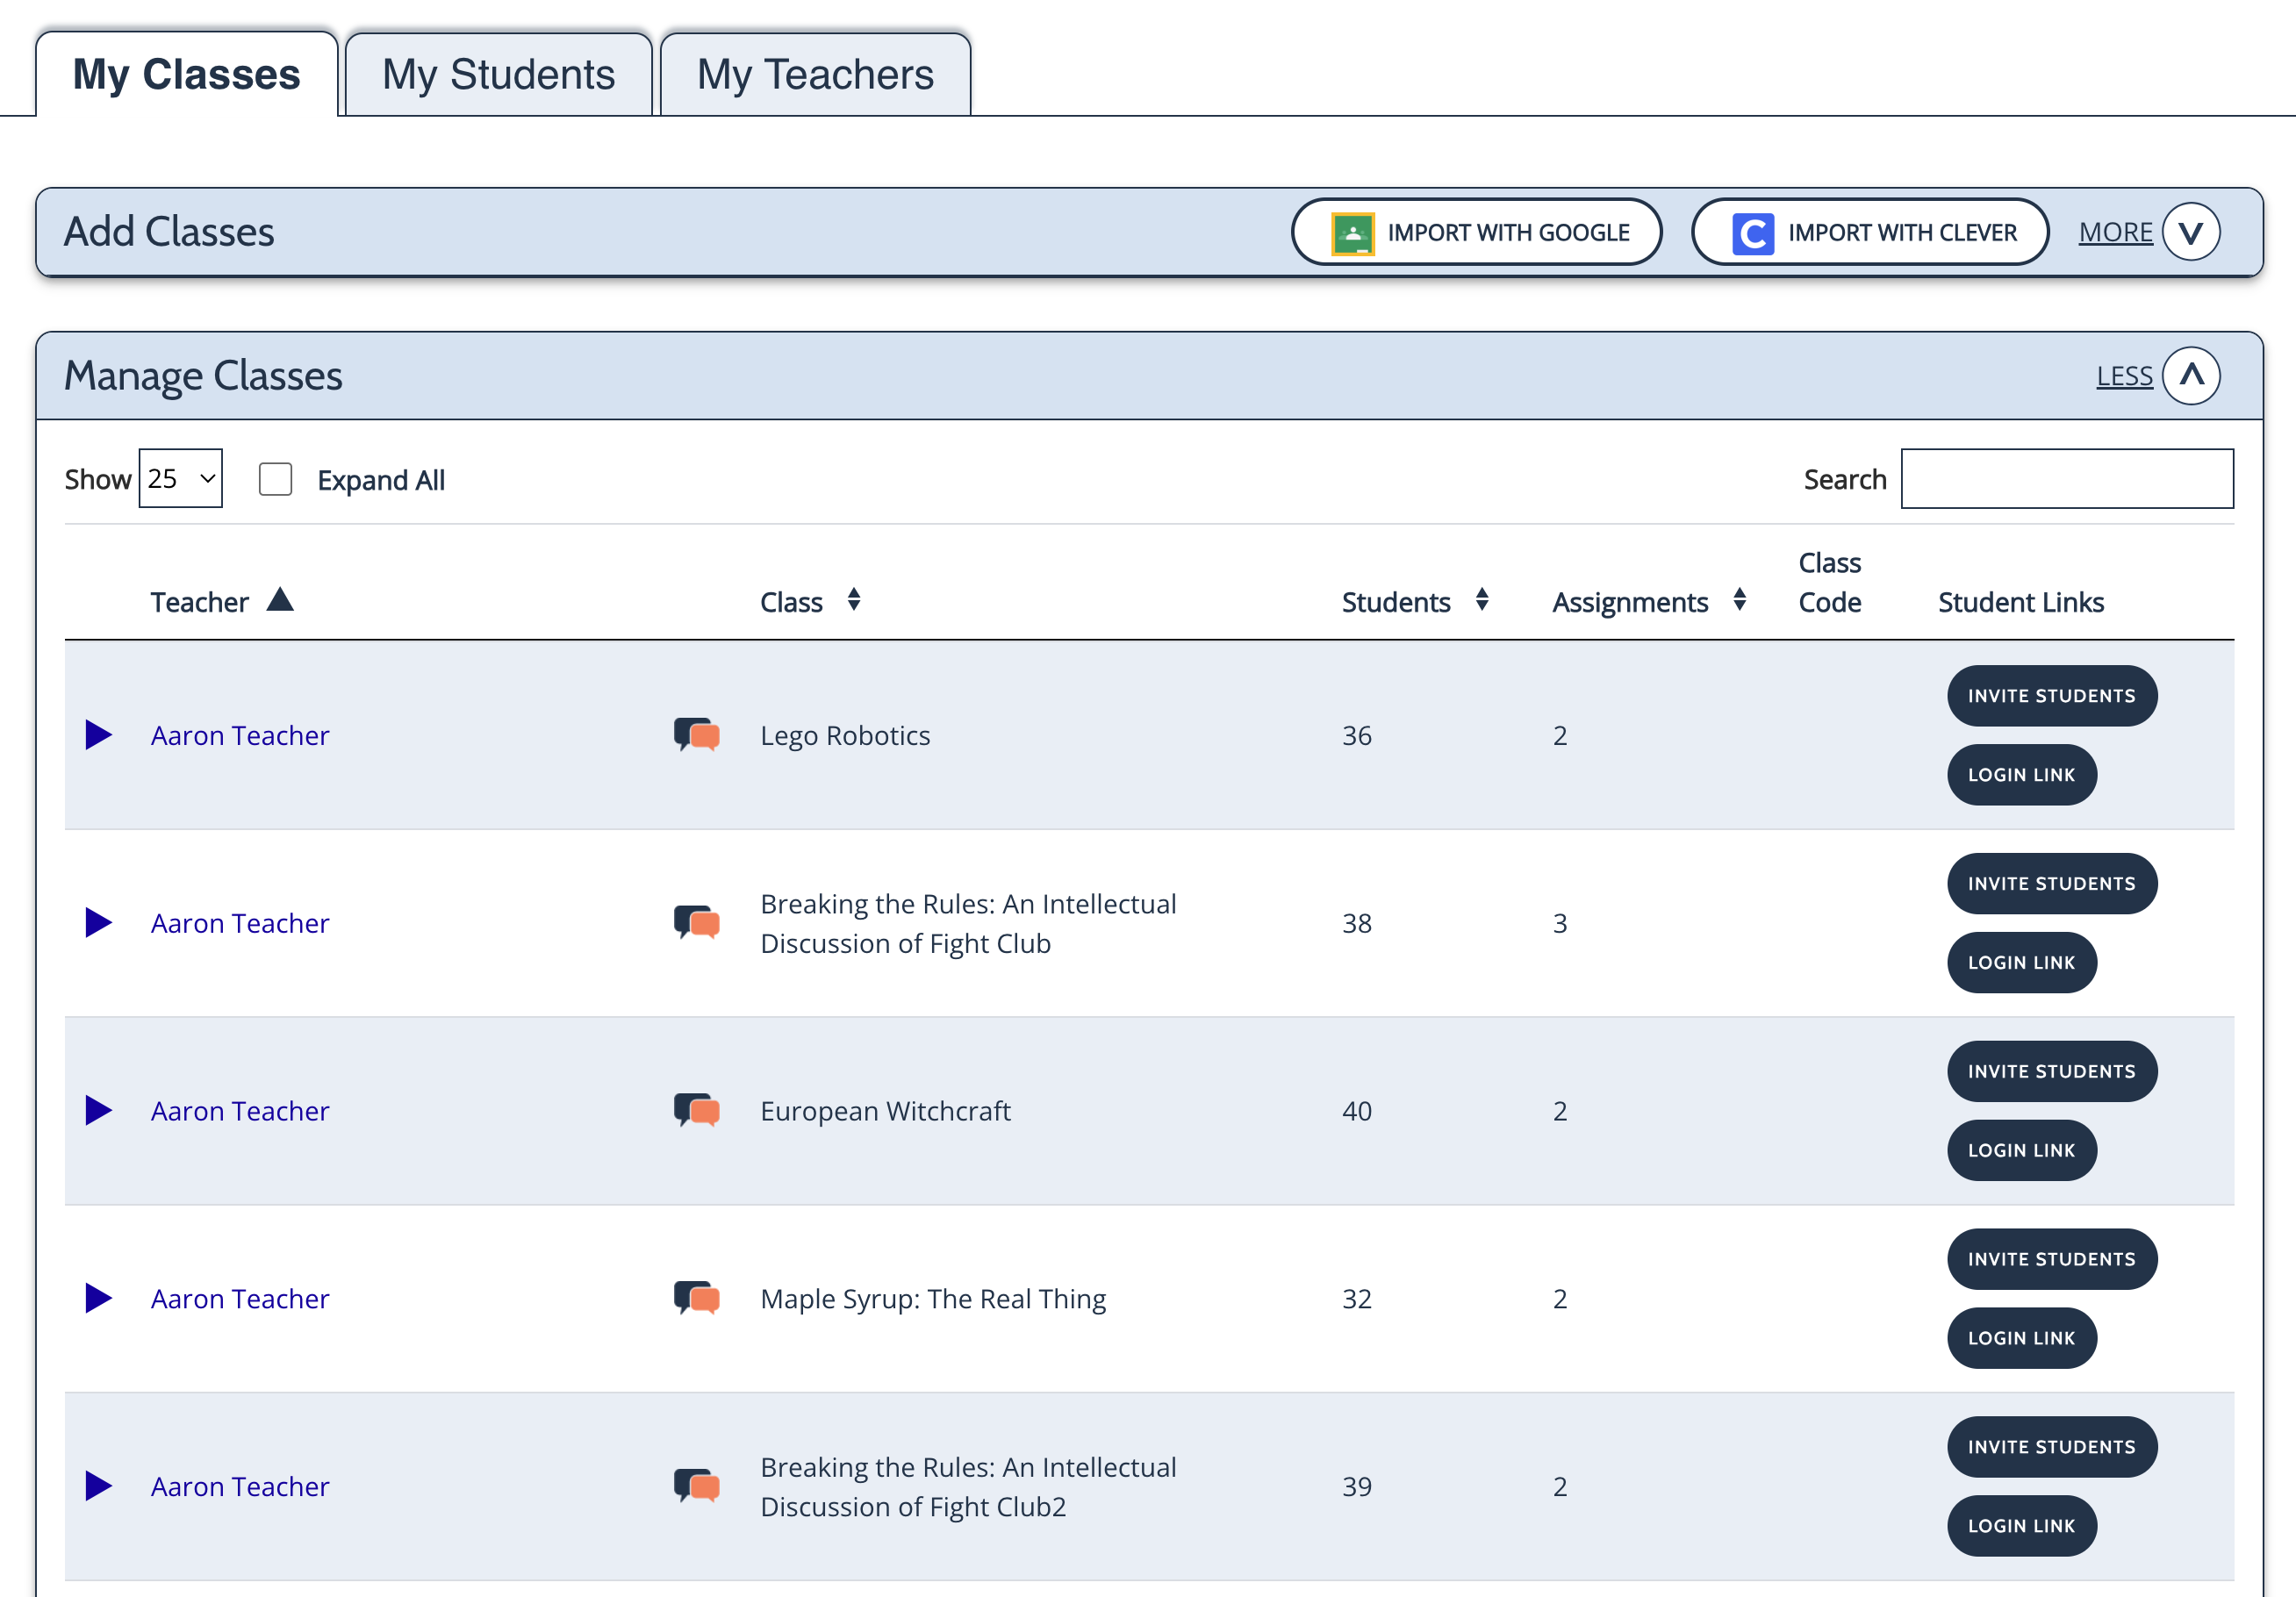
Task: Sort by Students column arrows
Action: click(x=1482, y=600)
